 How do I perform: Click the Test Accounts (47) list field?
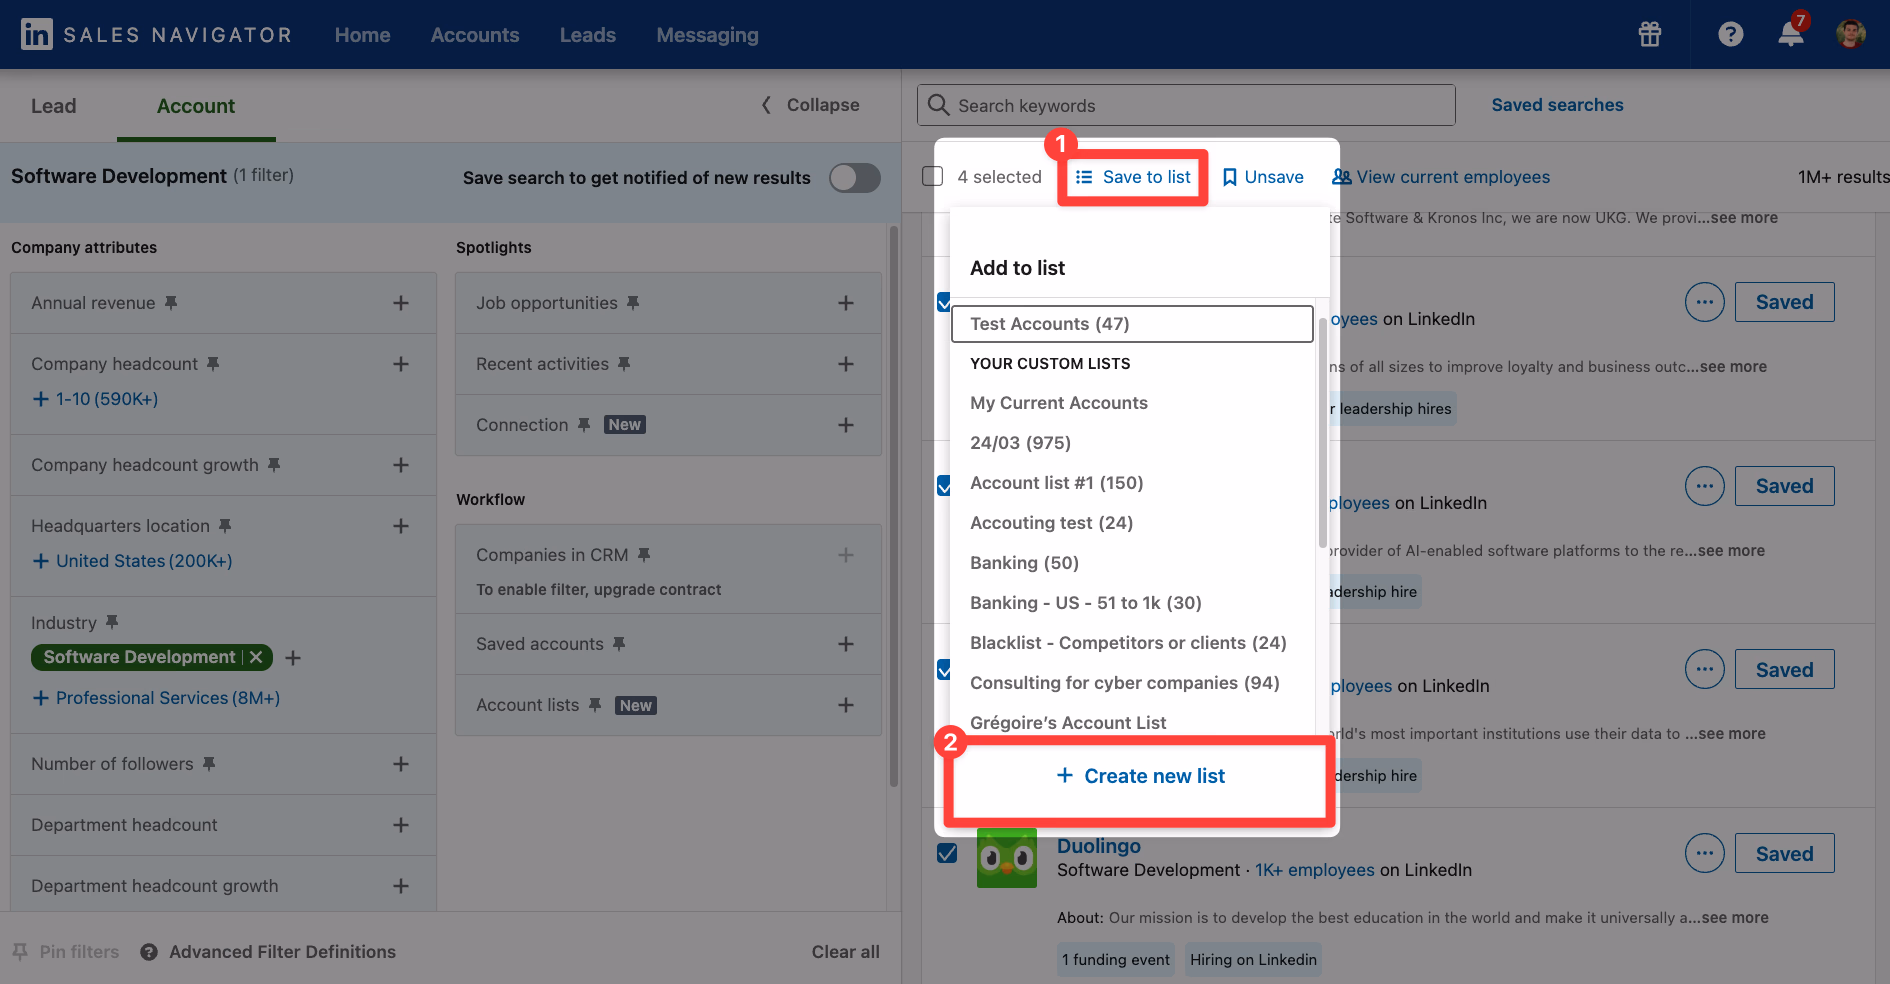(1132, 324)
